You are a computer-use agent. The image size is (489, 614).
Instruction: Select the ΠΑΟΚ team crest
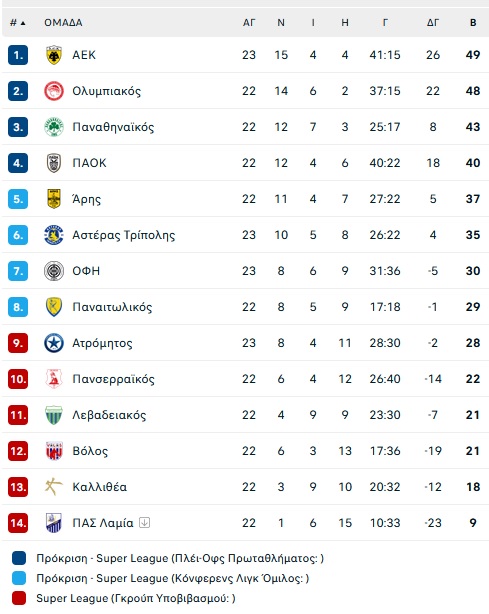coord(54,163)
